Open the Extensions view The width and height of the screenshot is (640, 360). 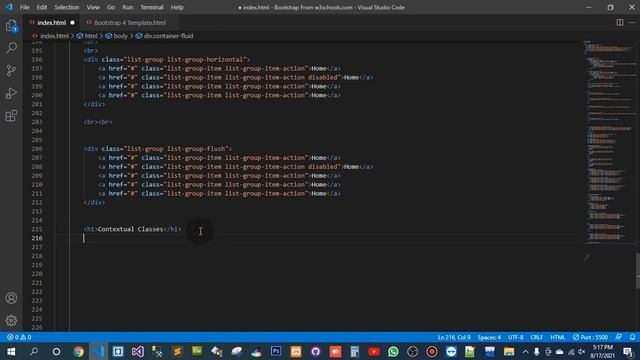tap(11, 116)
